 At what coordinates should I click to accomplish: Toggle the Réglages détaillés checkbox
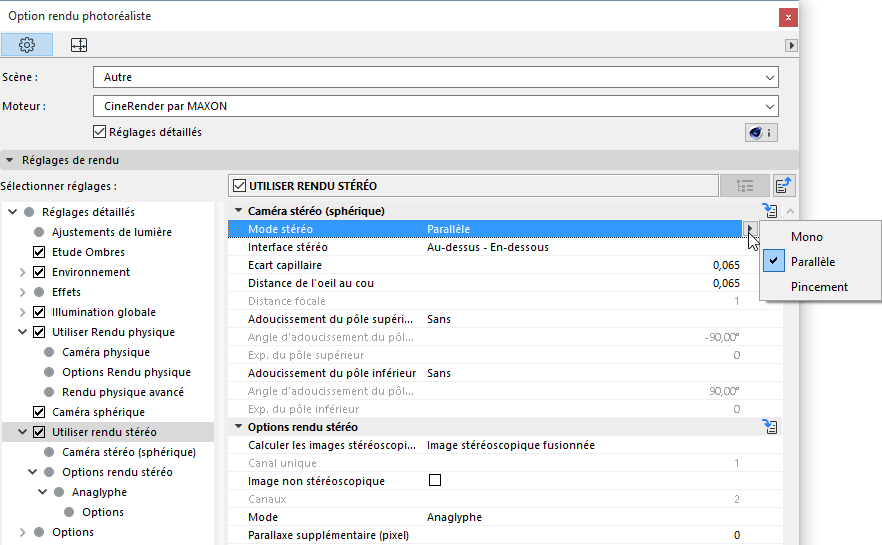(100, 132)
